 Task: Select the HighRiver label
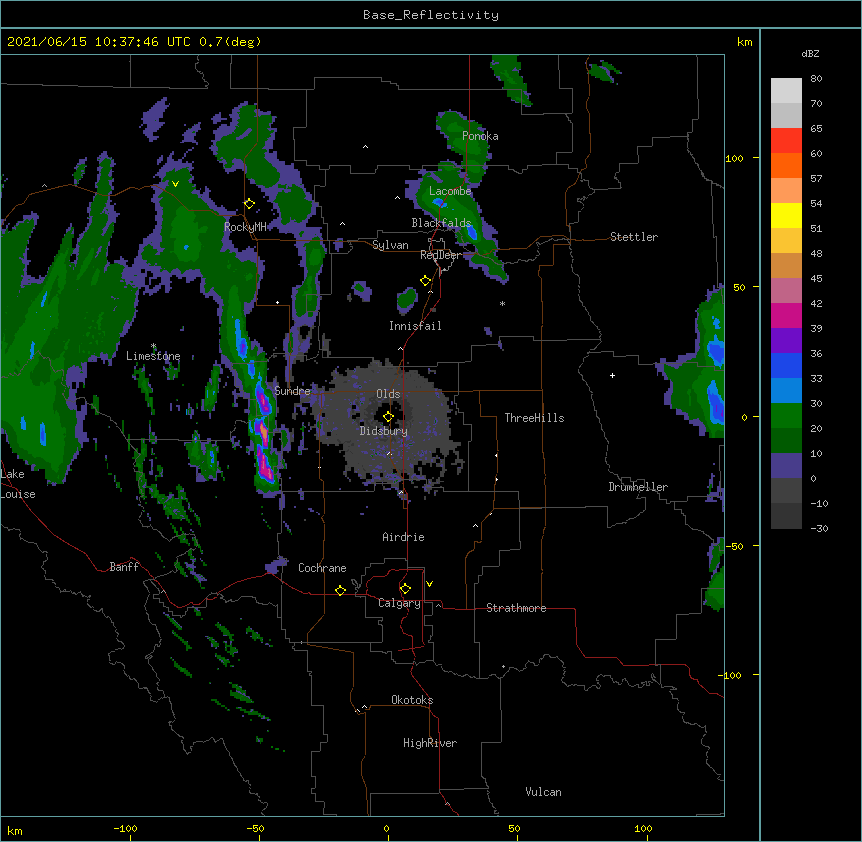[x=430, y=743]
